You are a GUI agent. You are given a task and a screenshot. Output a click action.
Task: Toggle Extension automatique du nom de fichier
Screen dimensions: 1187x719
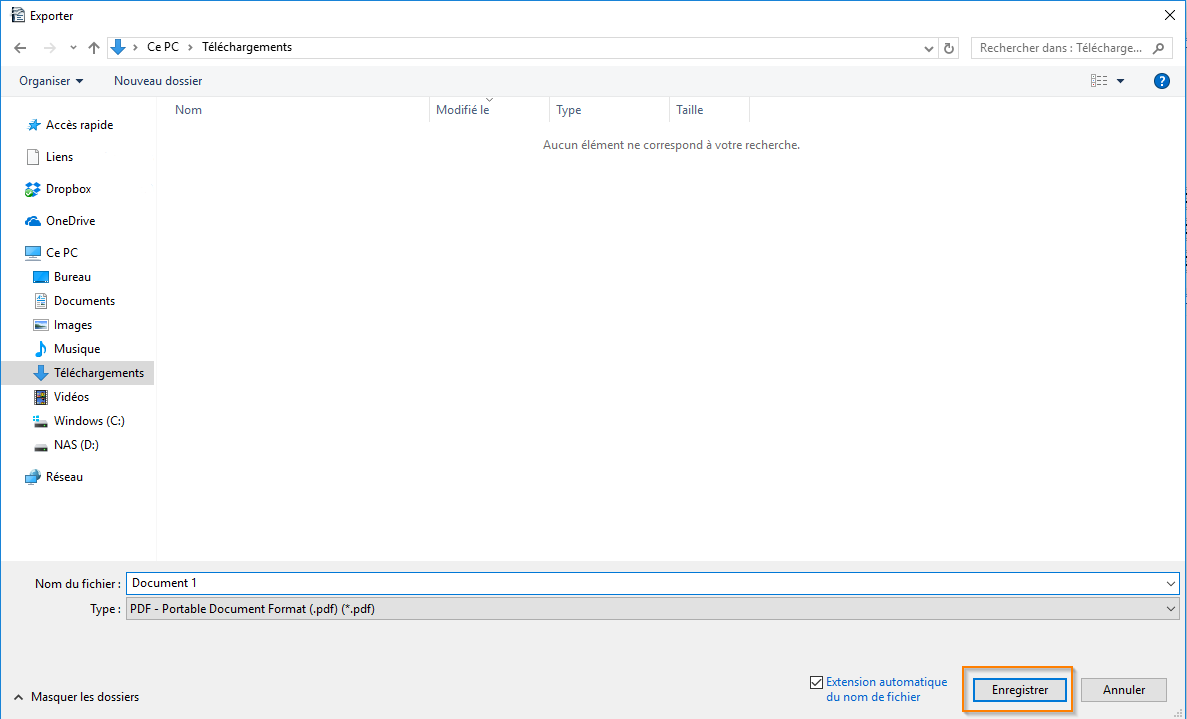(816, 683)
